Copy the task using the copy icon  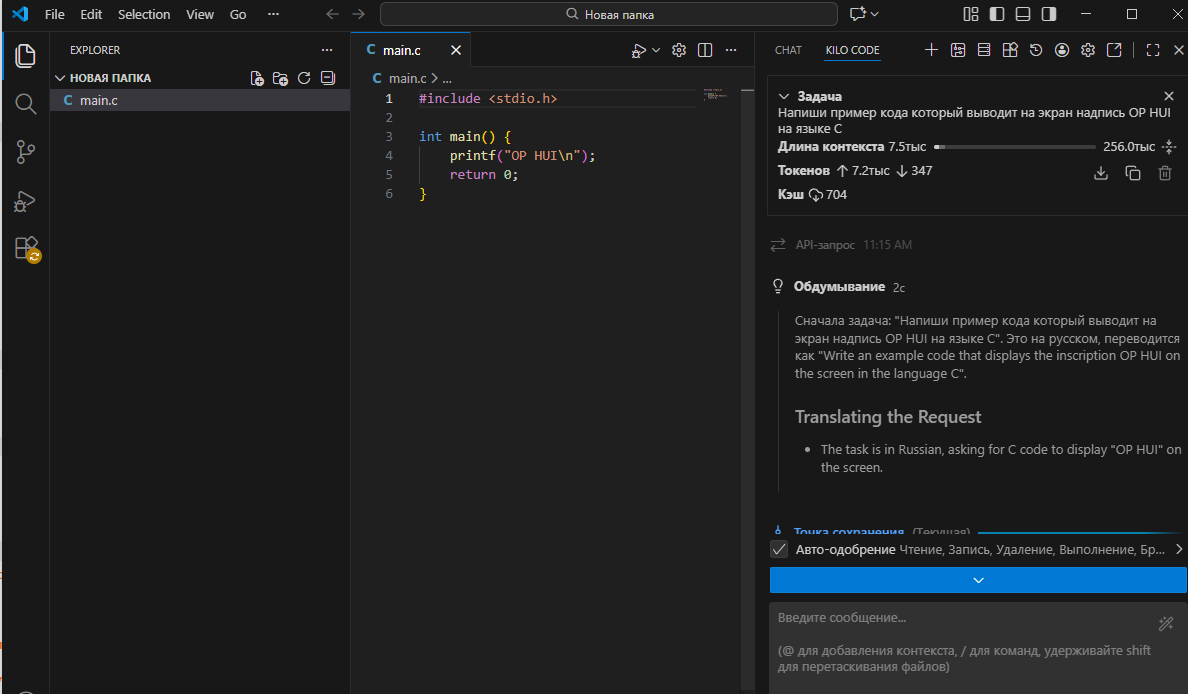click(1132, 173)
